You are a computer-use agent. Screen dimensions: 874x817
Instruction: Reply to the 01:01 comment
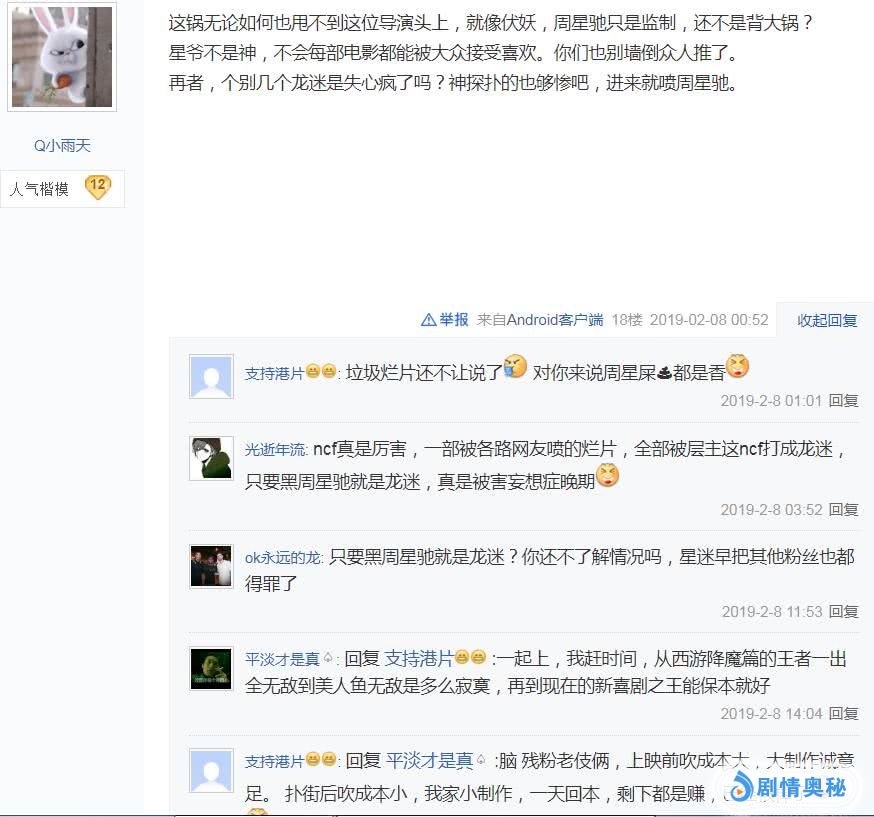(x=843, y=401)
